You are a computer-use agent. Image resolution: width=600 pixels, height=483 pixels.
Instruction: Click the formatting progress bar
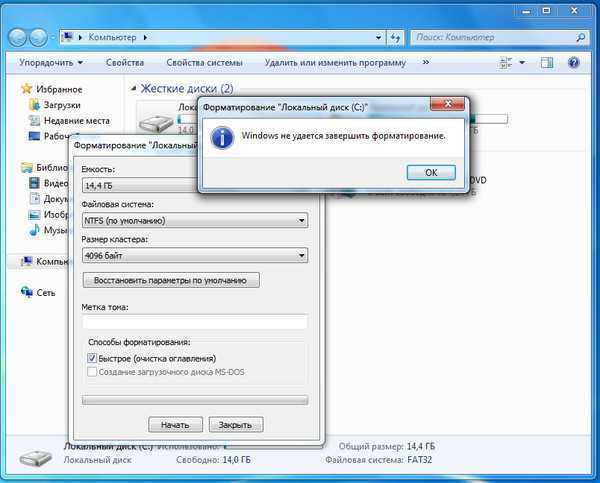(x=195, y=400)
